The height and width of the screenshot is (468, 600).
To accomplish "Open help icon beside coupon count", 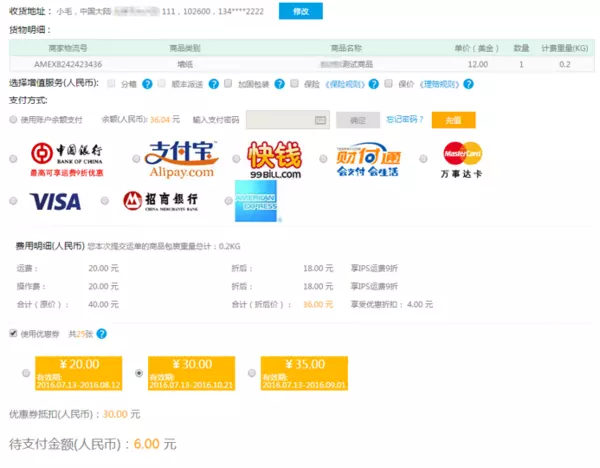I will (101, 334).
